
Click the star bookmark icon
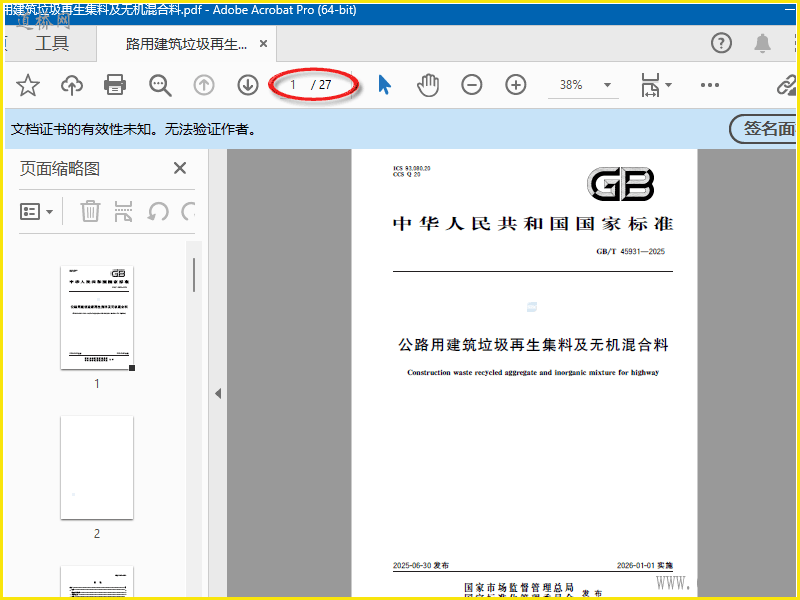(x=28, y=85)
